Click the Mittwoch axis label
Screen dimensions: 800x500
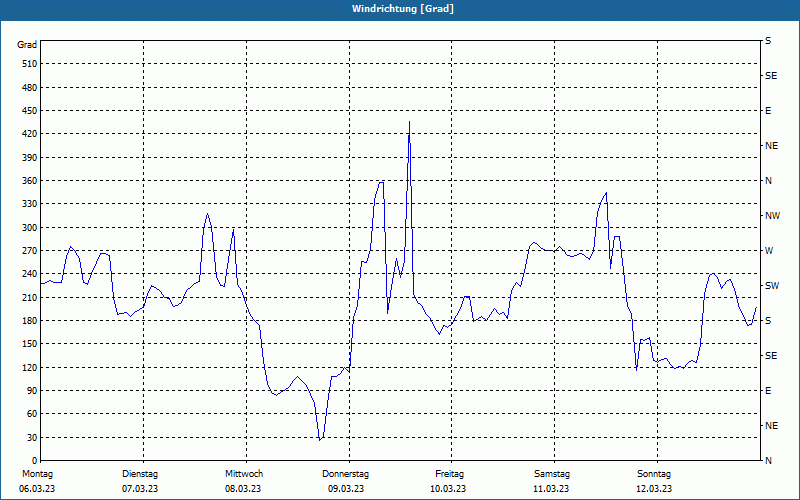pyautogui.click(x=244, y=474)
